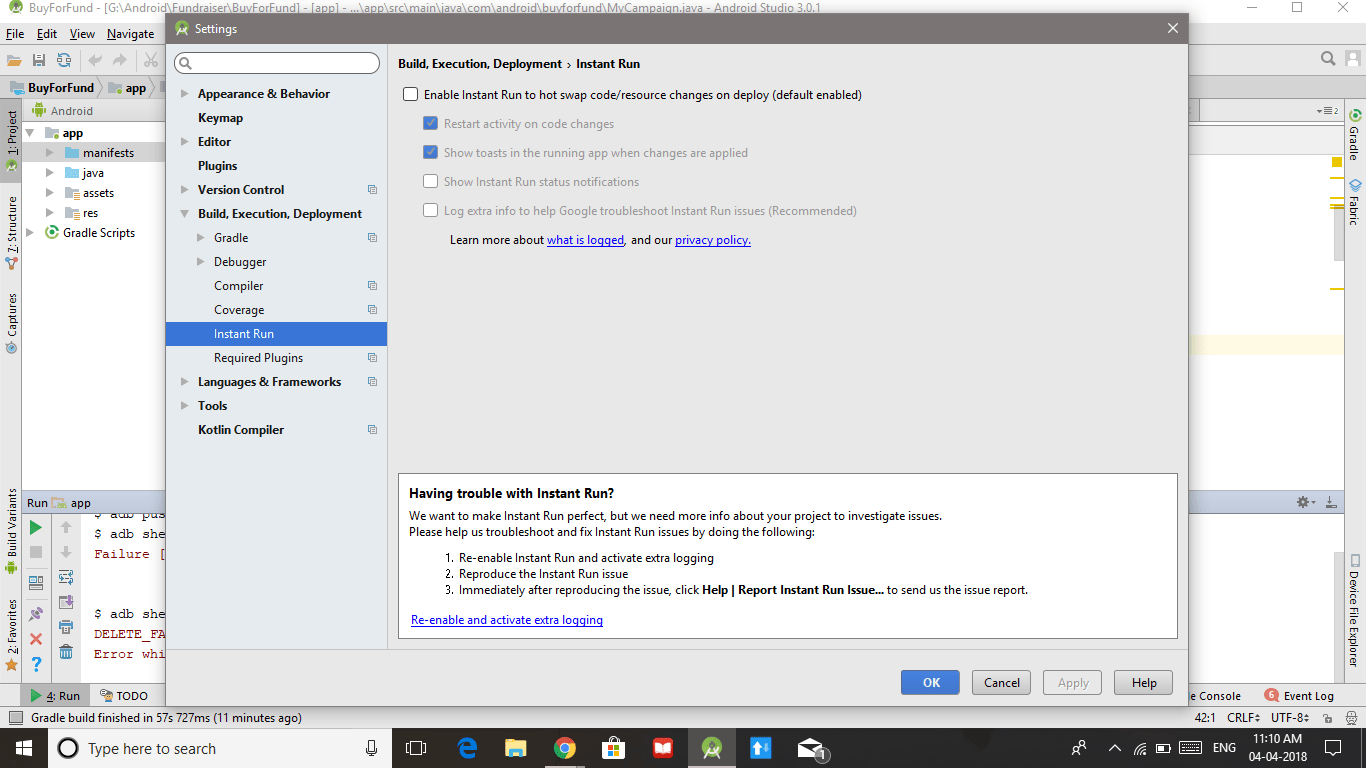Open the Android Studio taskbar icon
1366x768 pixels.
(x=711, y=747)
